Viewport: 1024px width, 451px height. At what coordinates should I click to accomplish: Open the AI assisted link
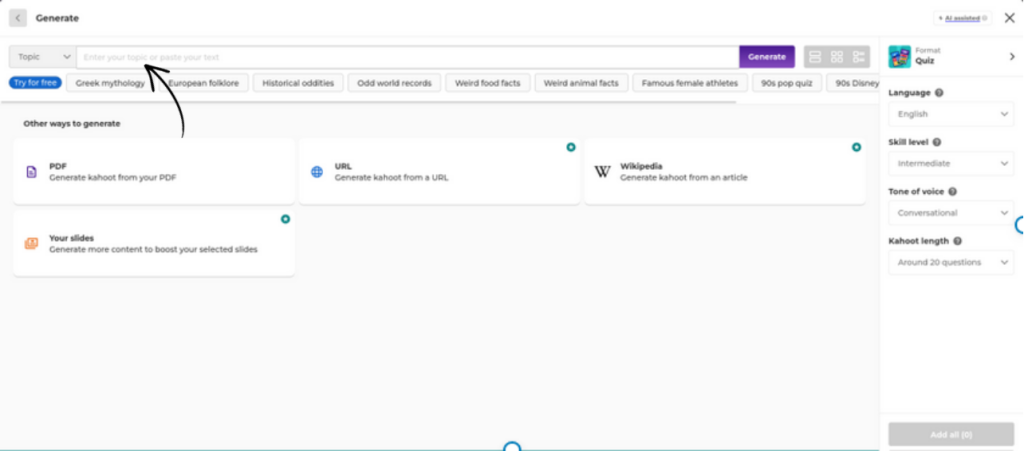[962, 18]
